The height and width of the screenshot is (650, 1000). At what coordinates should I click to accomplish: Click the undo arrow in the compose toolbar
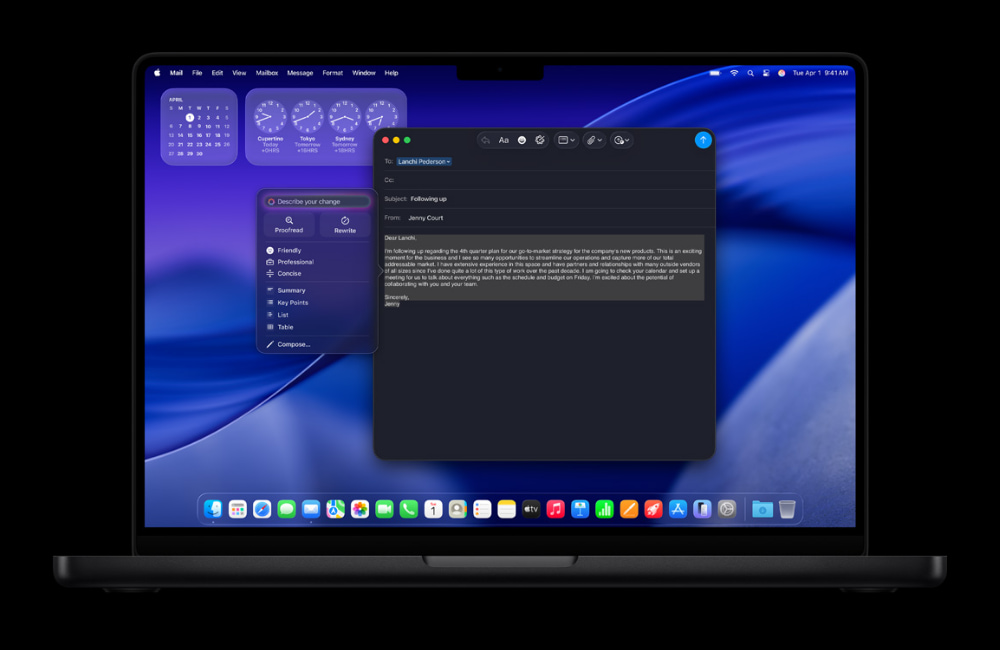pyautogui.click(x=485, y=140)
